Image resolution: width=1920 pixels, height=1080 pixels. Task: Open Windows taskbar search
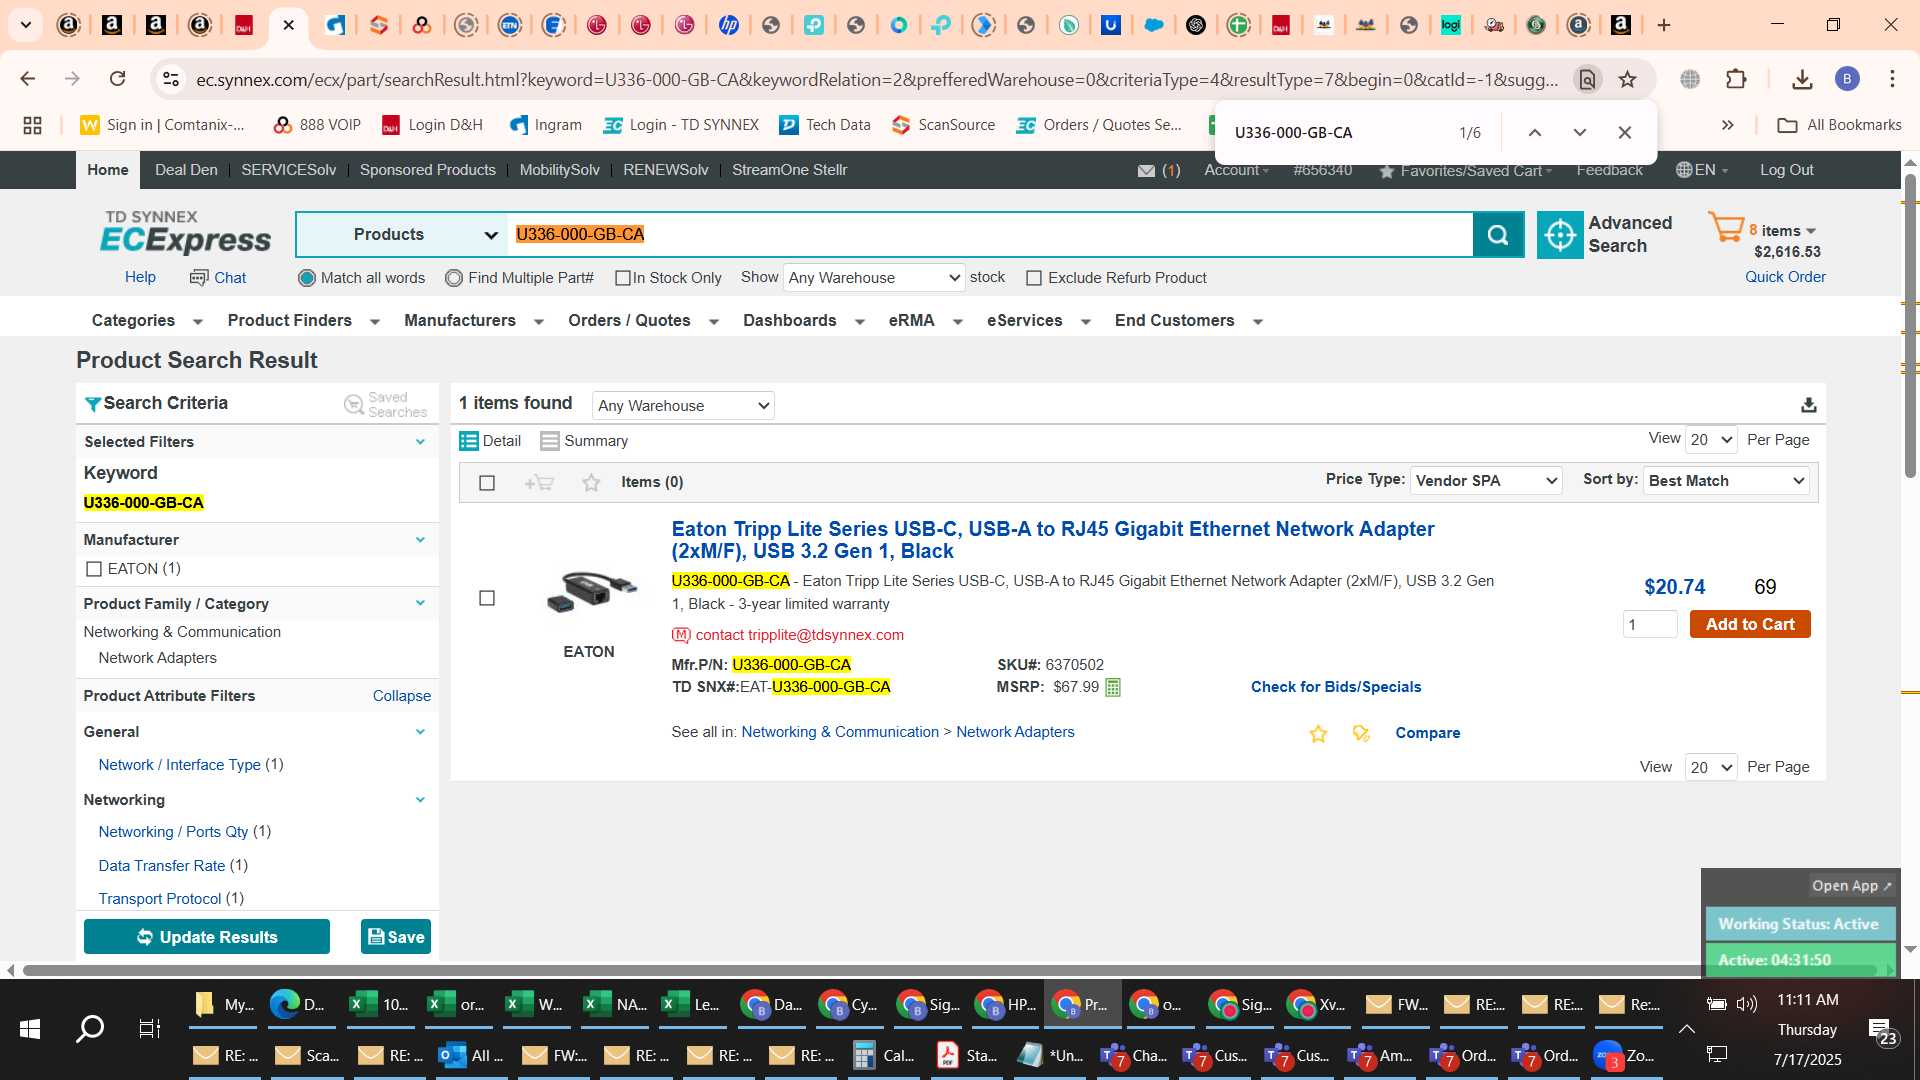tap(90, 1028)
